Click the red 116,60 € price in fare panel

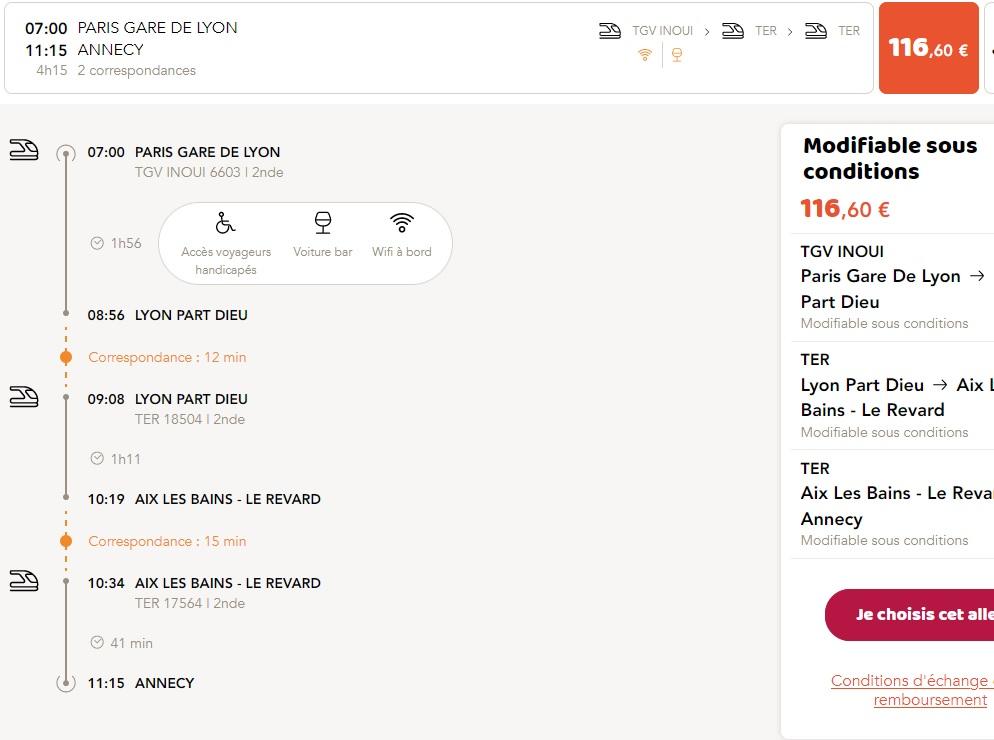845,209
